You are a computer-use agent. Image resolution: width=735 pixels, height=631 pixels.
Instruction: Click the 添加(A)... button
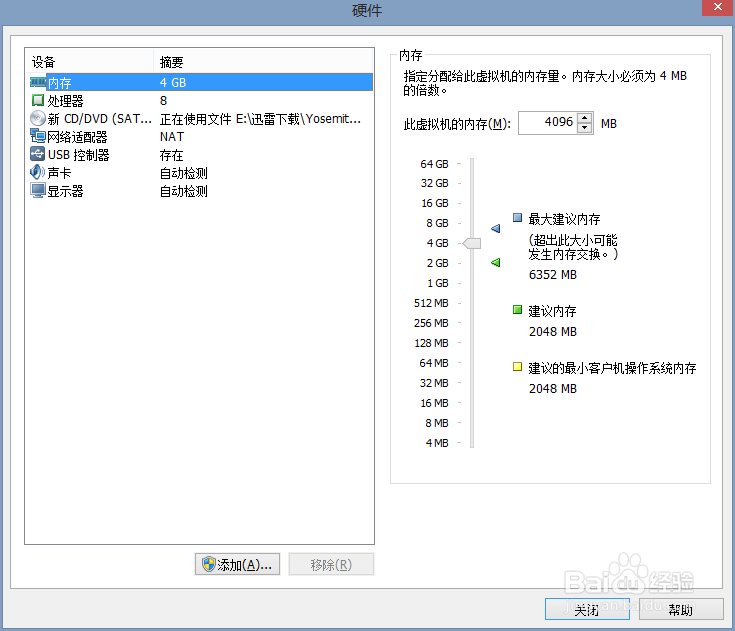pyautogui.click(x=237, y=564)
